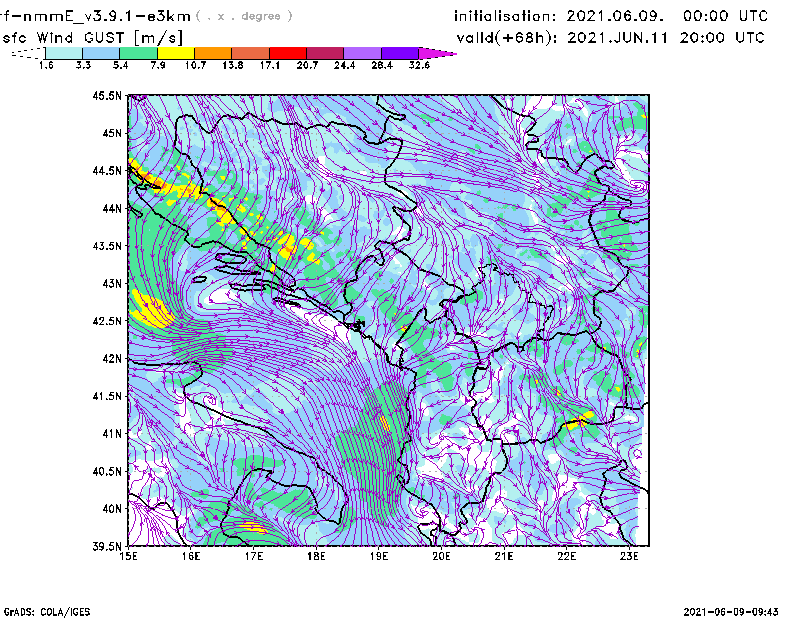The height and width of the screenshot is (618, 800).
Task: Click the 41N latitude label
Action: pyautogui.click(x=112, y=433)
